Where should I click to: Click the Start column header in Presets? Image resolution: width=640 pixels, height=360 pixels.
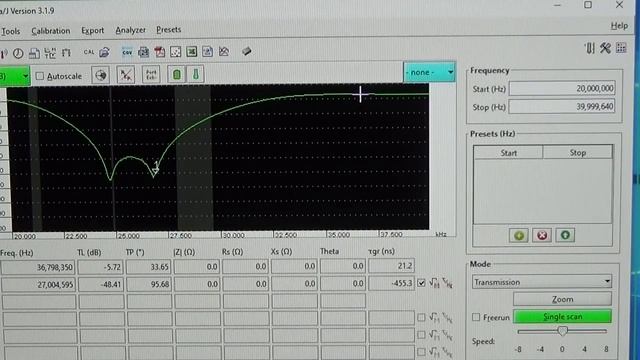[x=508, y=153]
